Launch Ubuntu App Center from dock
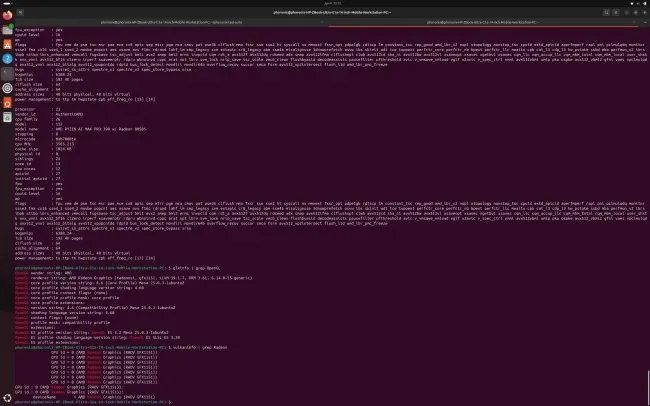650x406 pixels. point(7,44)
